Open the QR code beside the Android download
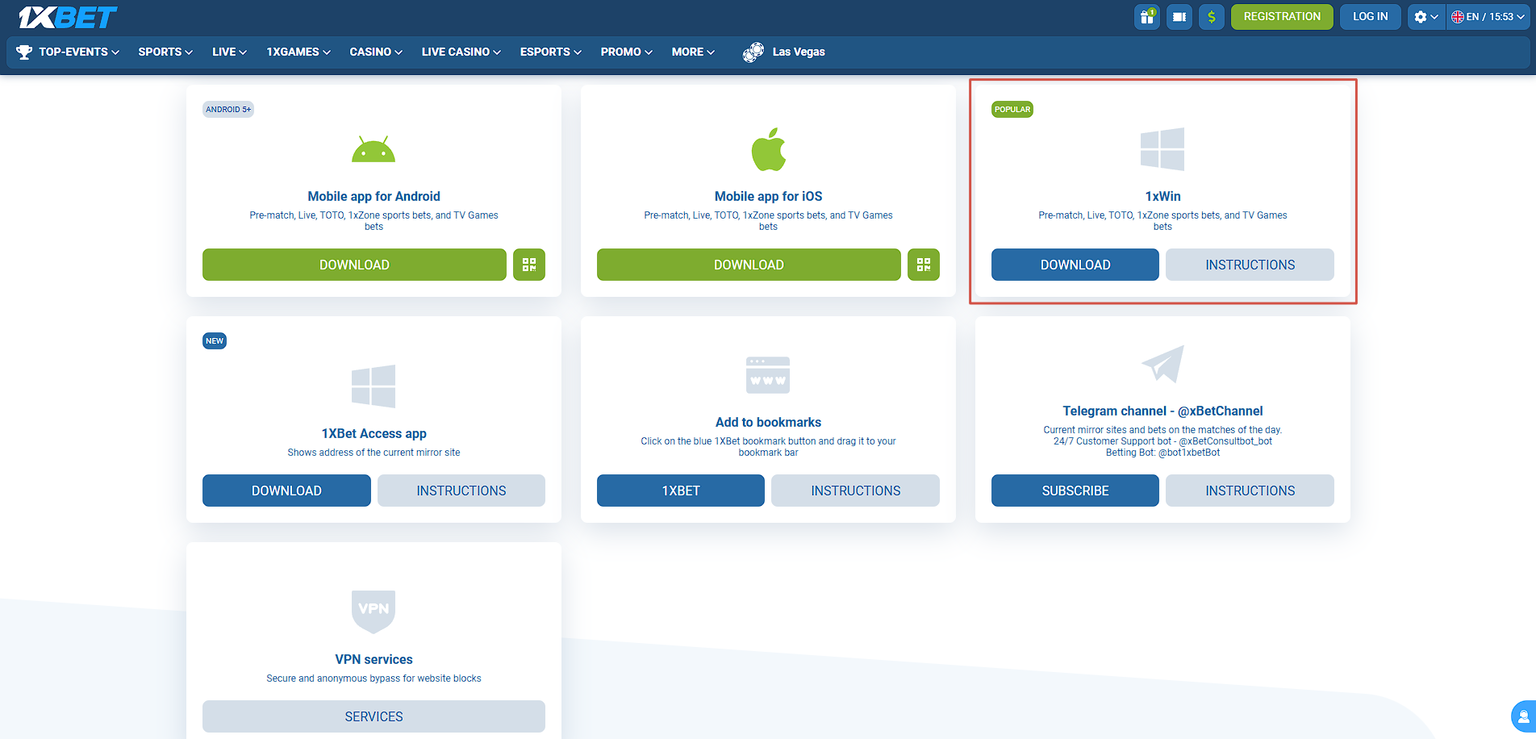Image resolution: width=1536 pixels, height=739 pixels. click(529, 264)
